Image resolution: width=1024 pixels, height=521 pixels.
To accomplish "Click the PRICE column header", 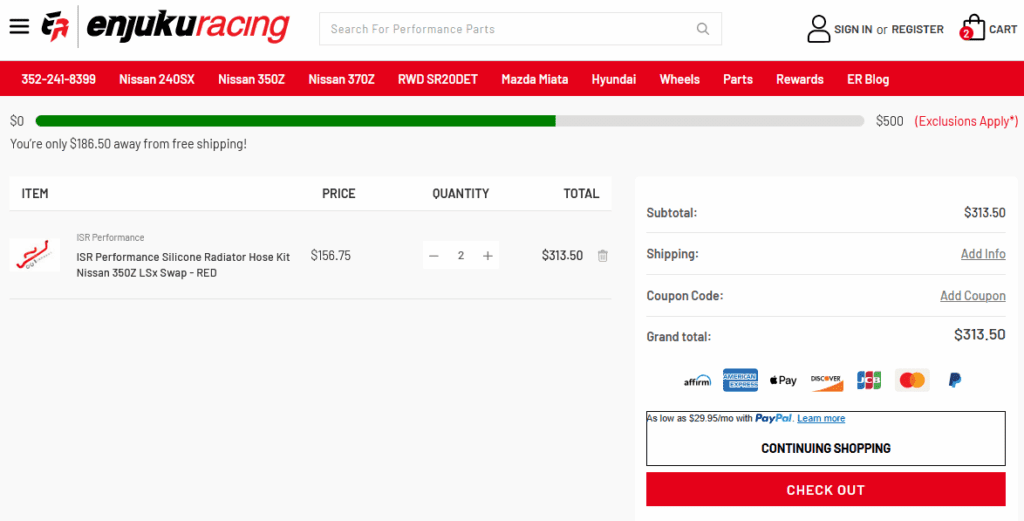I will (x=339, y=194).
